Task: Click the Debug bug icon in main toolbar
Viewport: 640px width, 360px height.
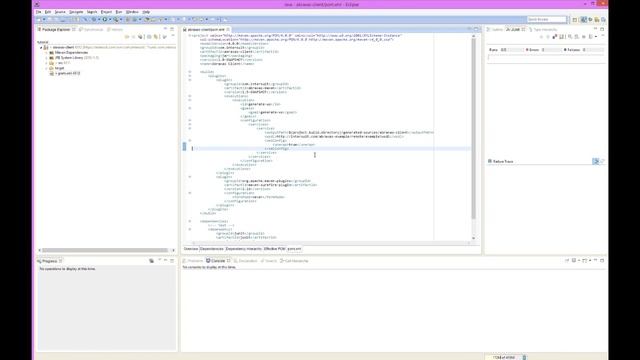Action: click(x=94, y=19)
